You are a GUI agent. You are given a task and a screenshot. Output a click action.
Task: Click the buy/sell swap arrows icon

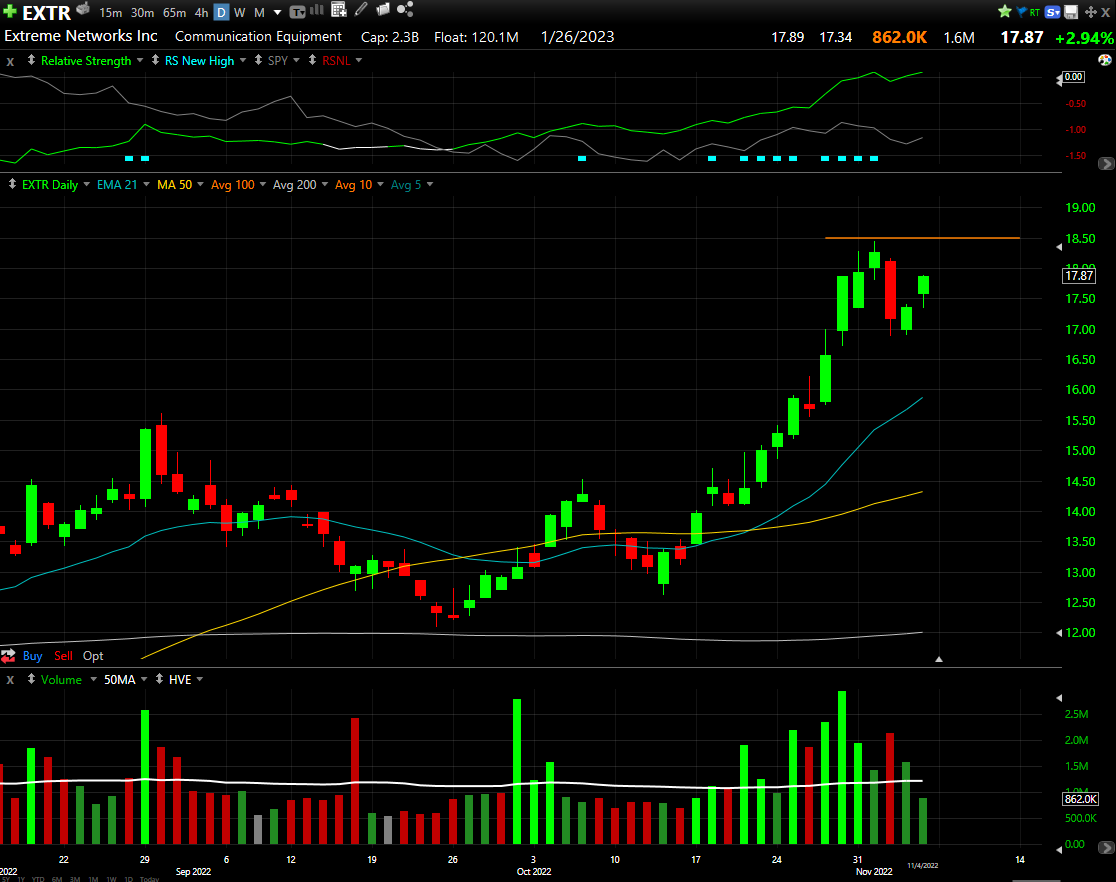9,656
